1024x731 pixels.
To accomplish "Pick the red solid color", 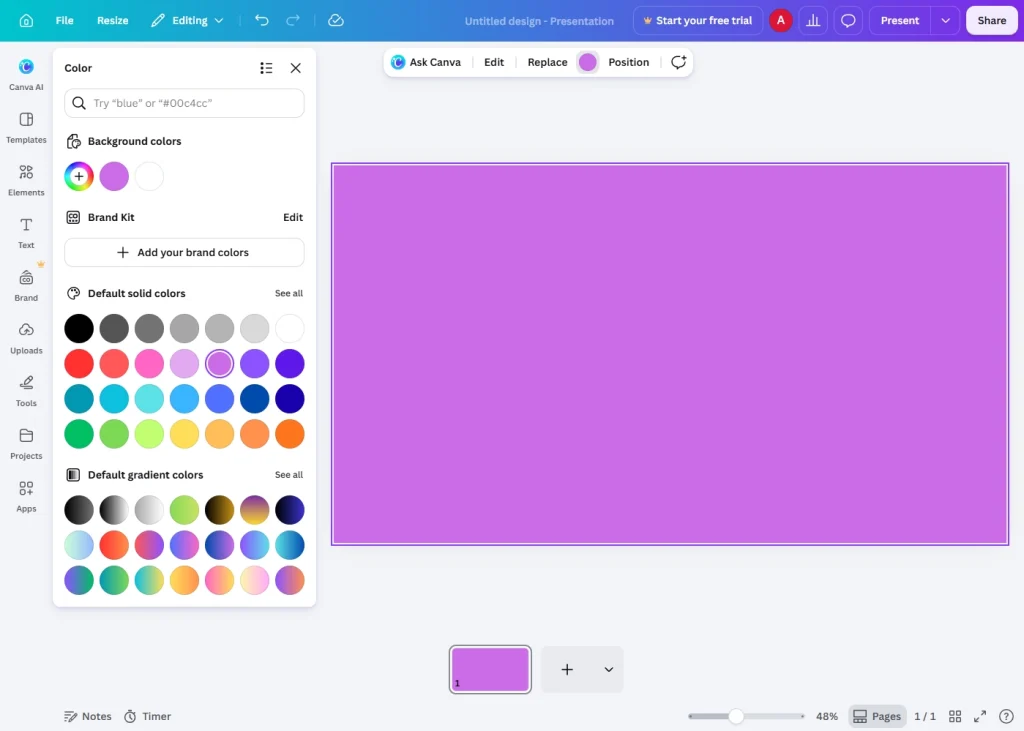I will tap(79, 364).
